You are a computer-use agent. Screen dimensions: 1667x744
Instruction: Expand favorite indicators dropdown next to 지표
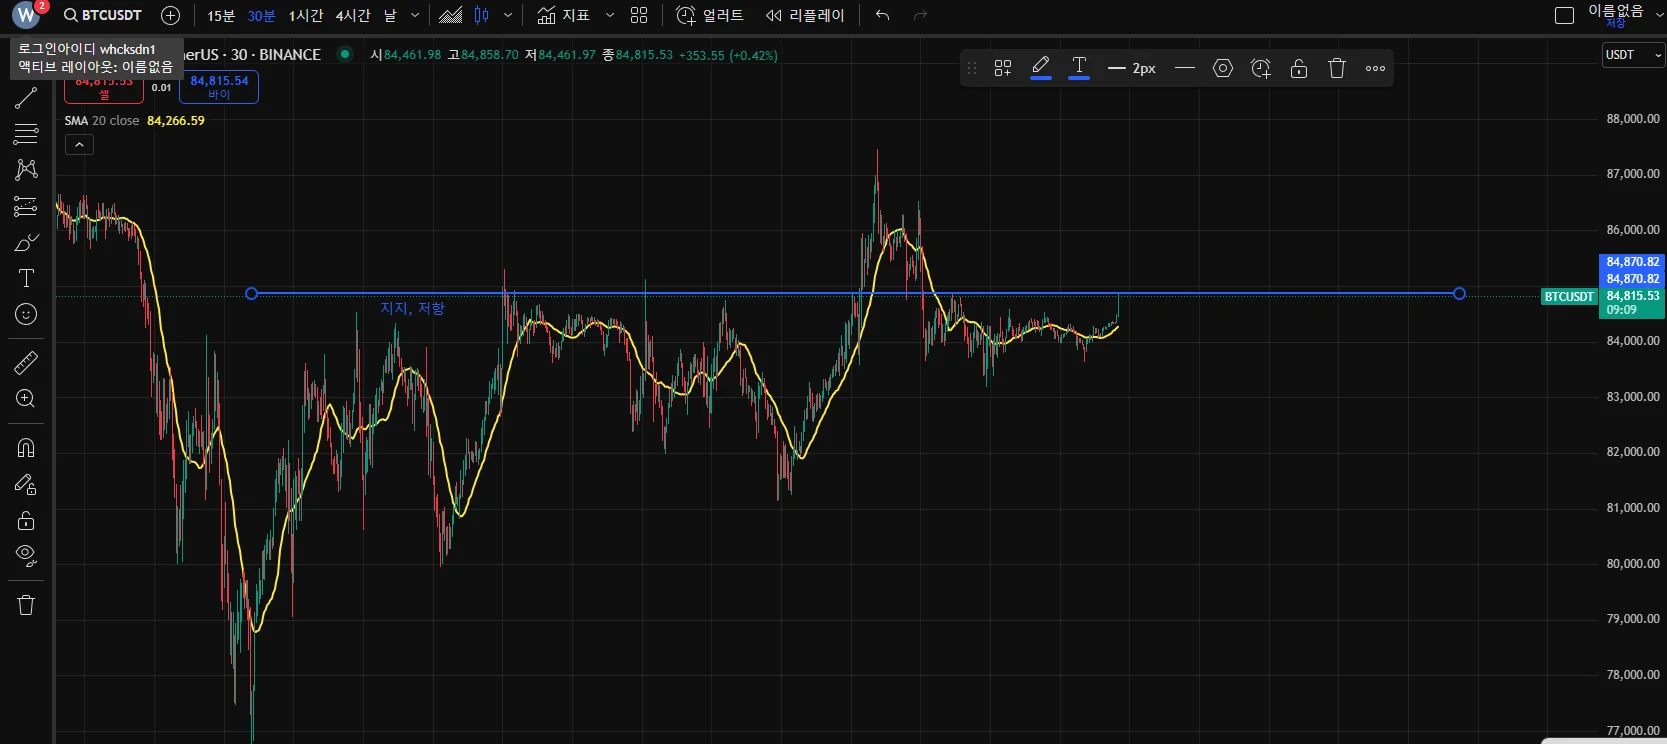point(610,16)
